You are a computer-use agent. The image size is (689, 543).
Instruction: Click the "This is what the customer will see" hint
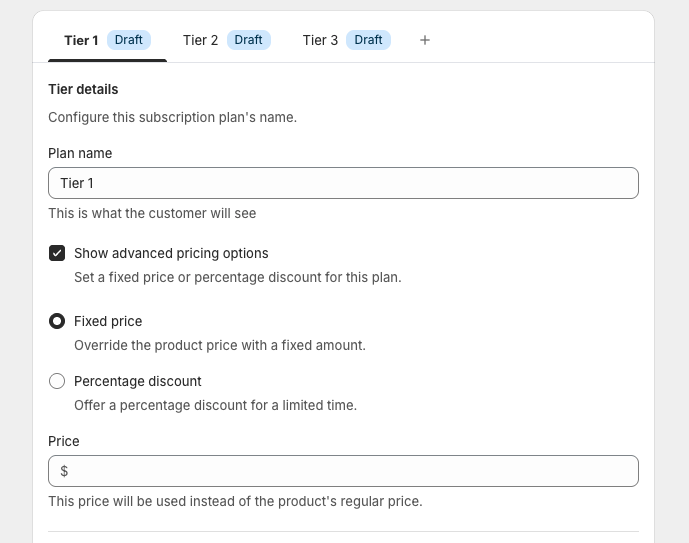(x=152, y=213)
